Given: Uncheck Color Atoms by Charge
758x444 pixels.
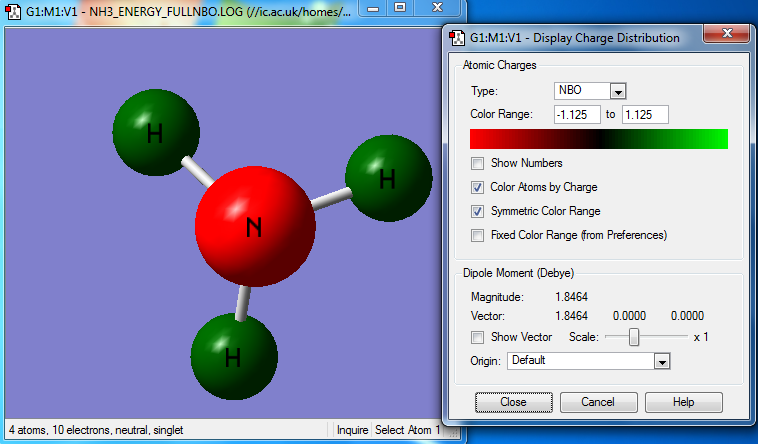Looking at the screenshot, I should tap(478, 187).
